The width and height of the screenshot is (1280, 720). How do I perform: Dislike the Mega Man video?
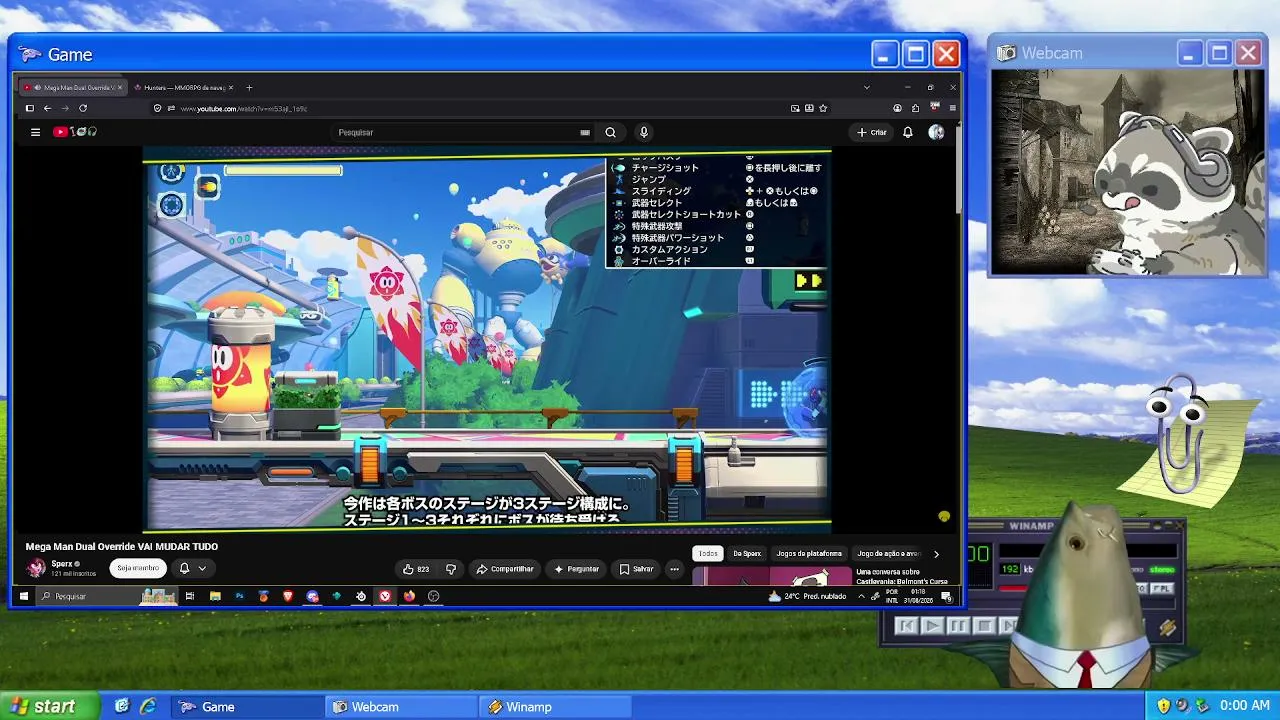click(x=451, y=569)
